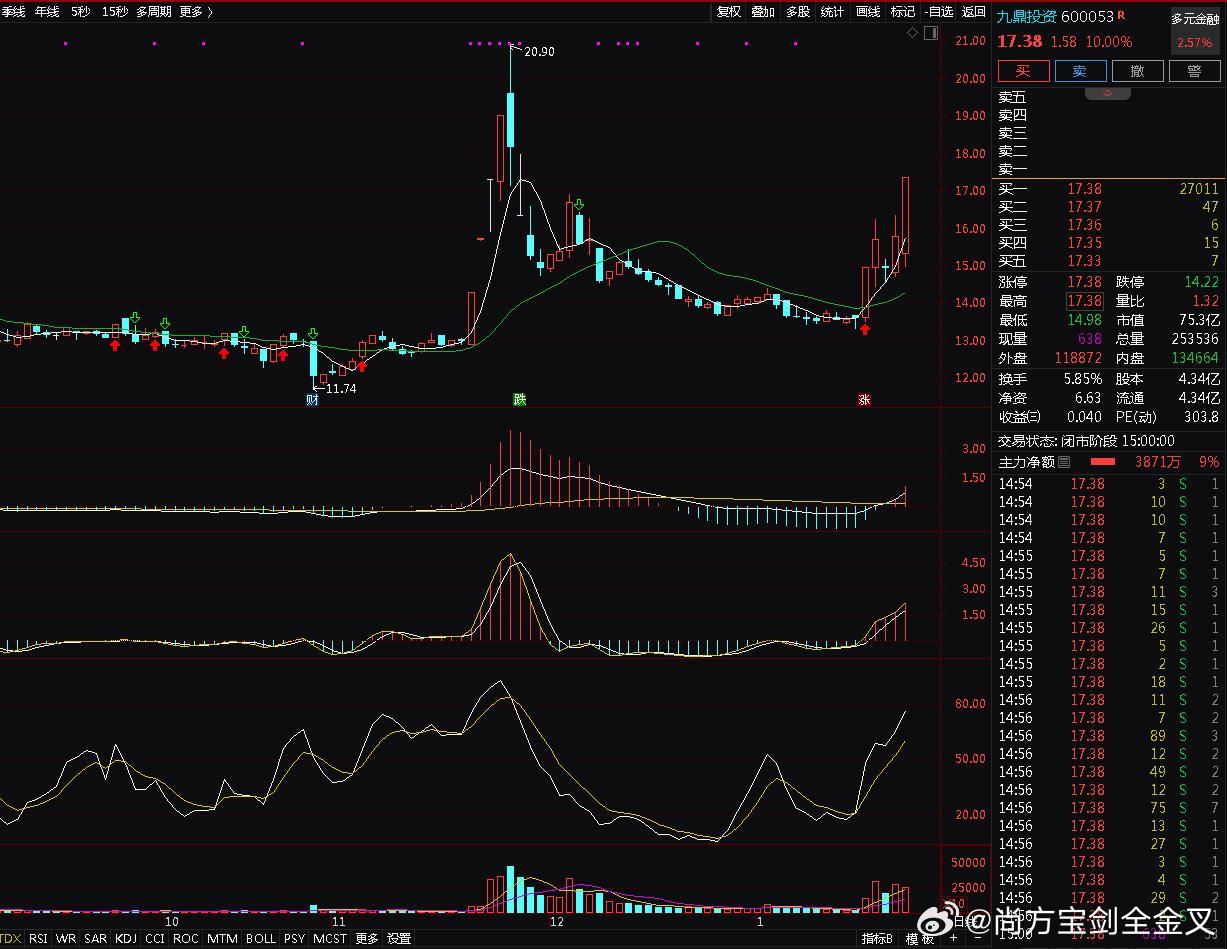The height and width of the screenshot is (949, 1227).
Task: Click -自选 to remove stock from watchlist
Action: (938, 11)
